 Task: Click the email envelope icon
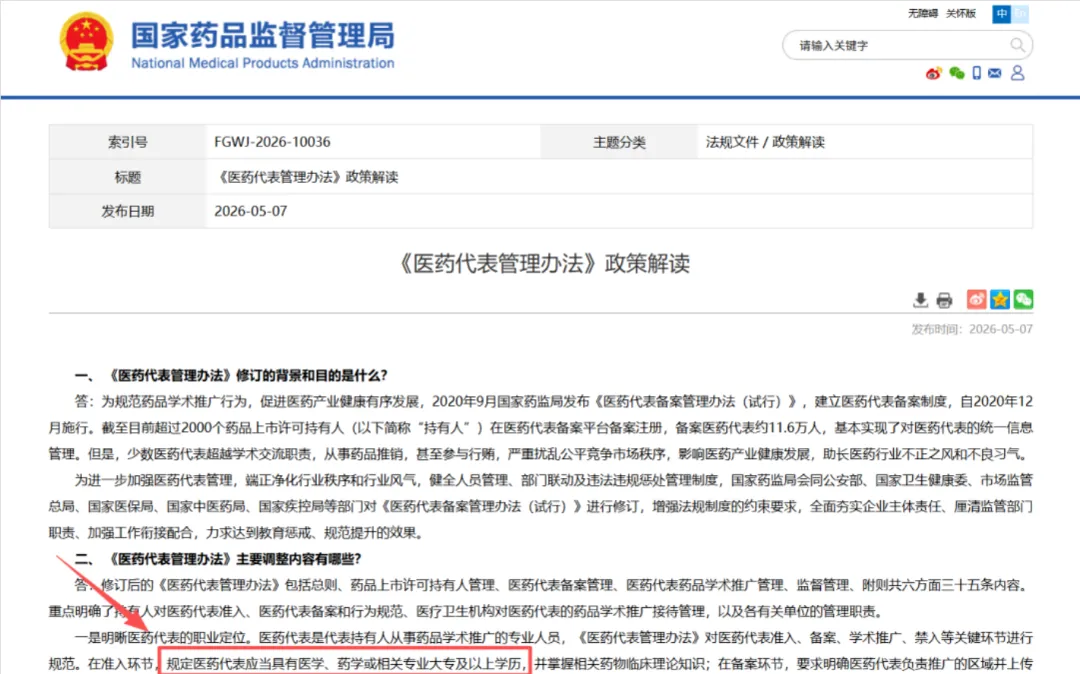point(995,73)
